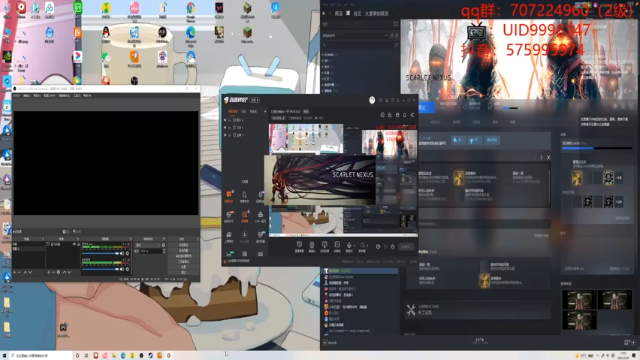Image resolution: width=640 pixels, height=360 pixels.
Task: Open second mixer channel settings gear
Action: [x=127, y=269]
